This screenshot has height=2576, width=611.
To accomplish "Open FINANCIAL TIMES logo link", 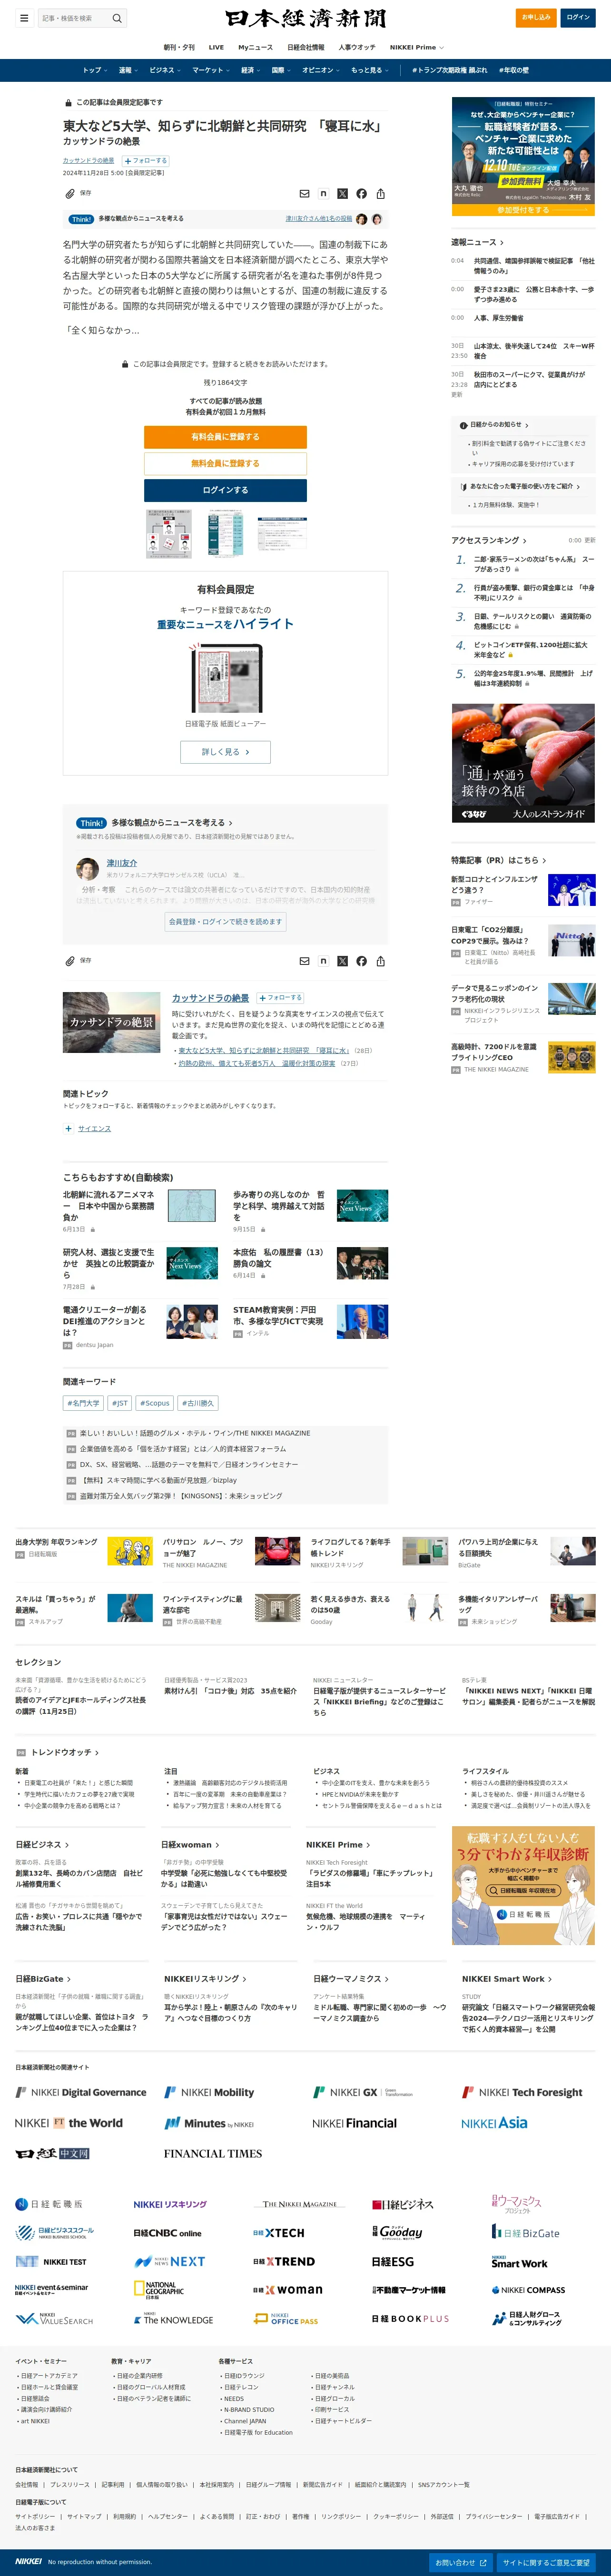I will pos(213,2153).
